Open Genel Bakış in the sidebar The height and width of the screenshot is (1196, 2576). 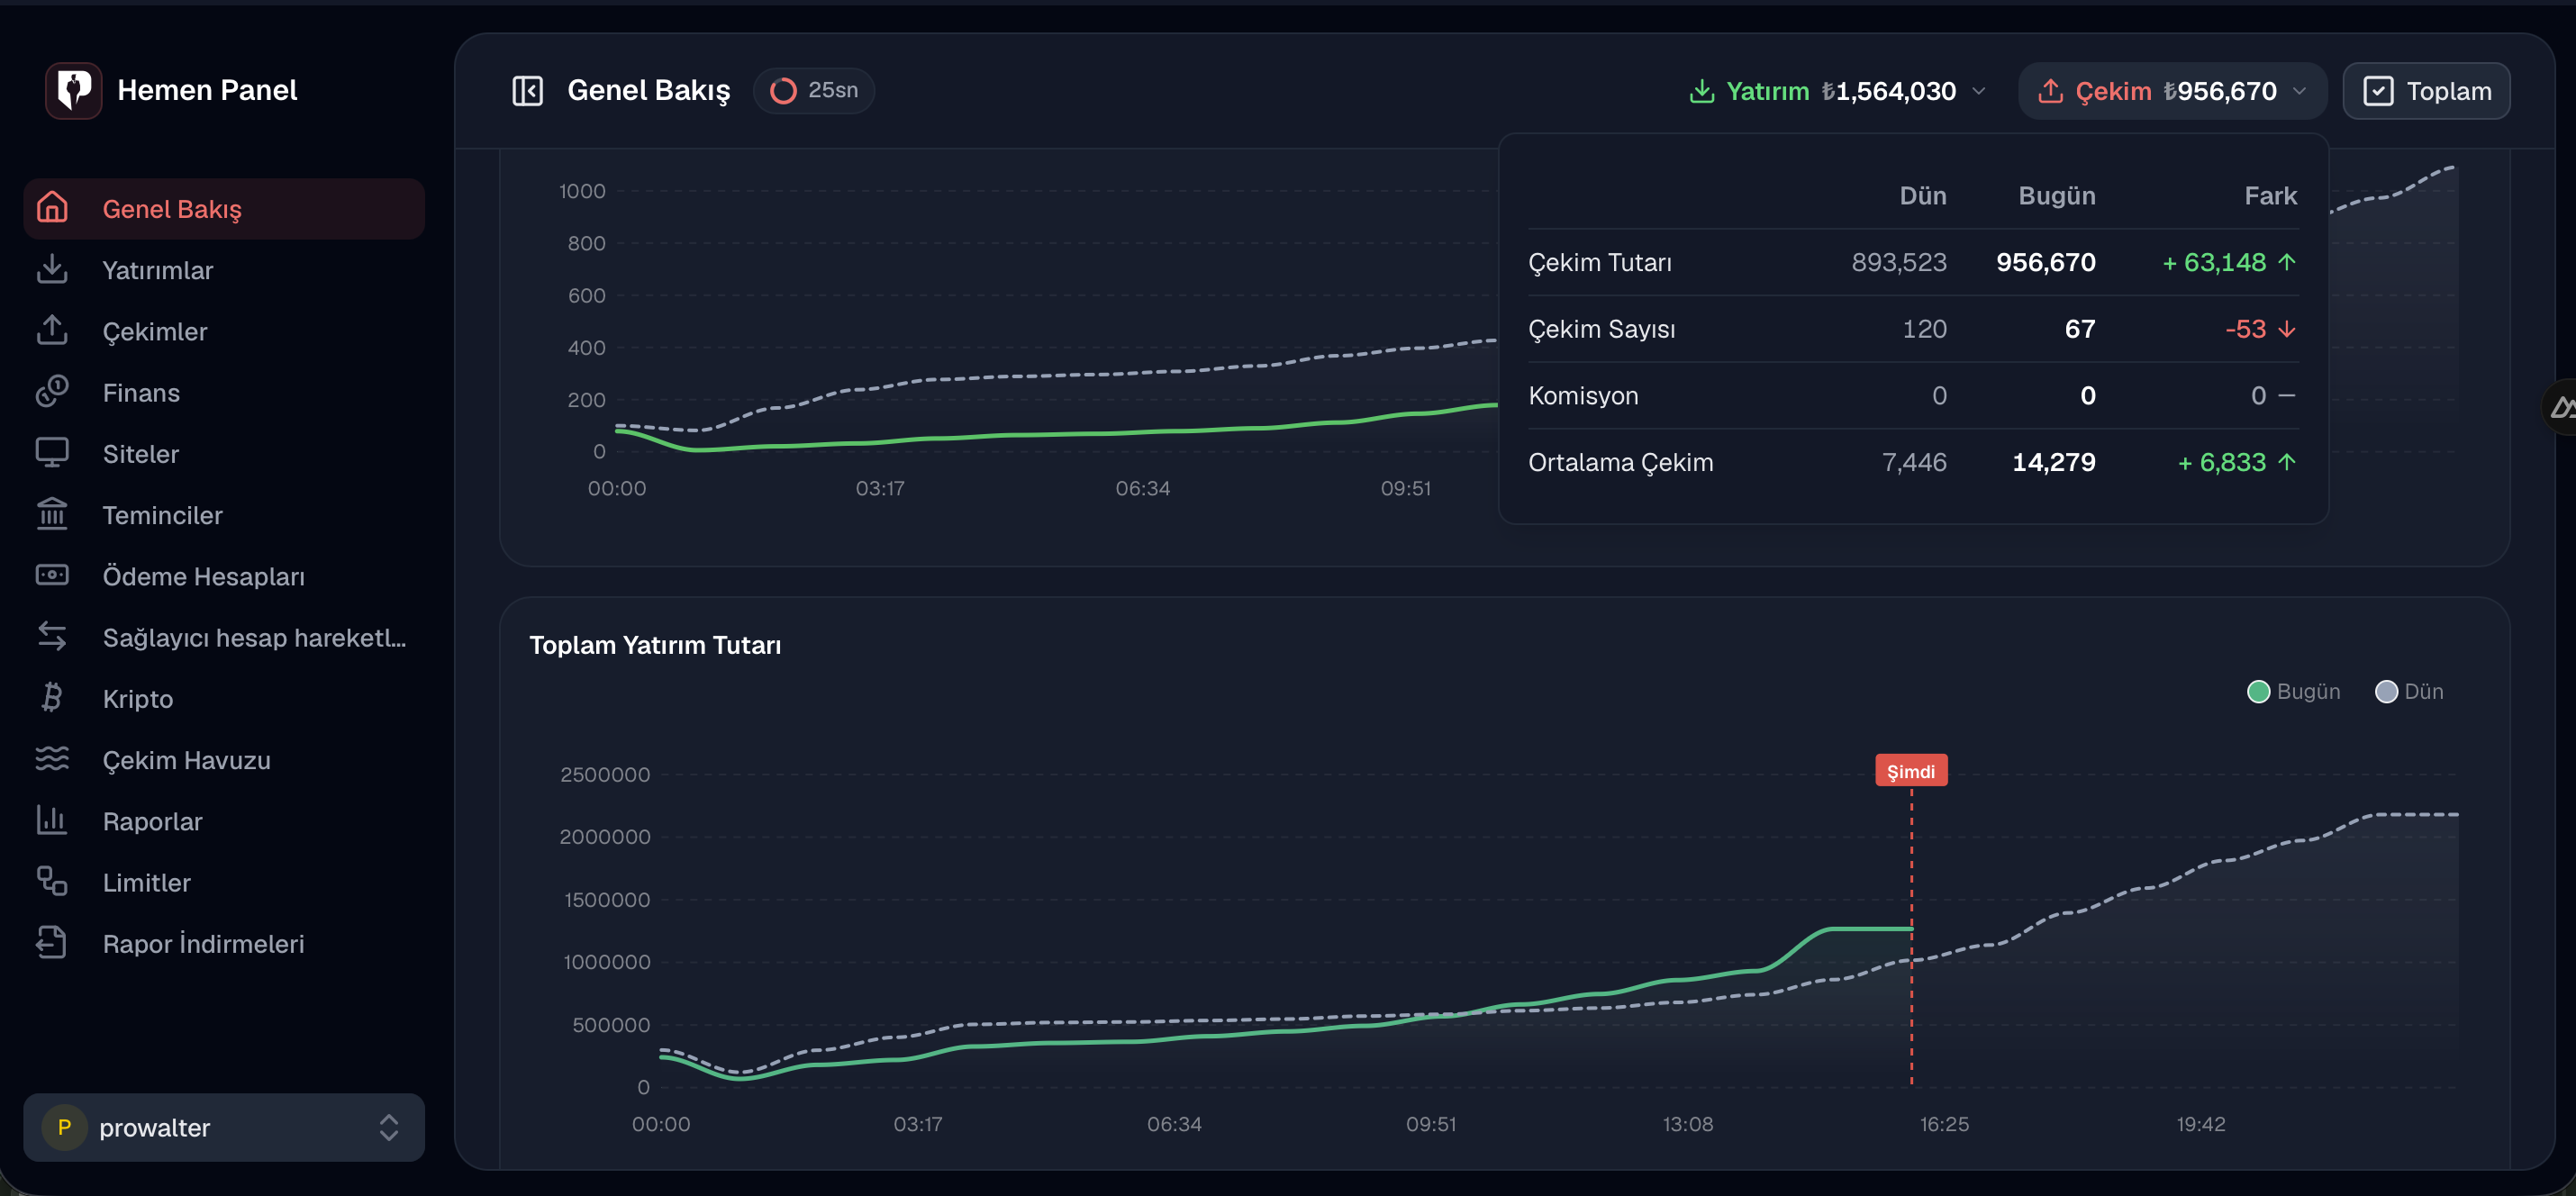coord(224,208)
